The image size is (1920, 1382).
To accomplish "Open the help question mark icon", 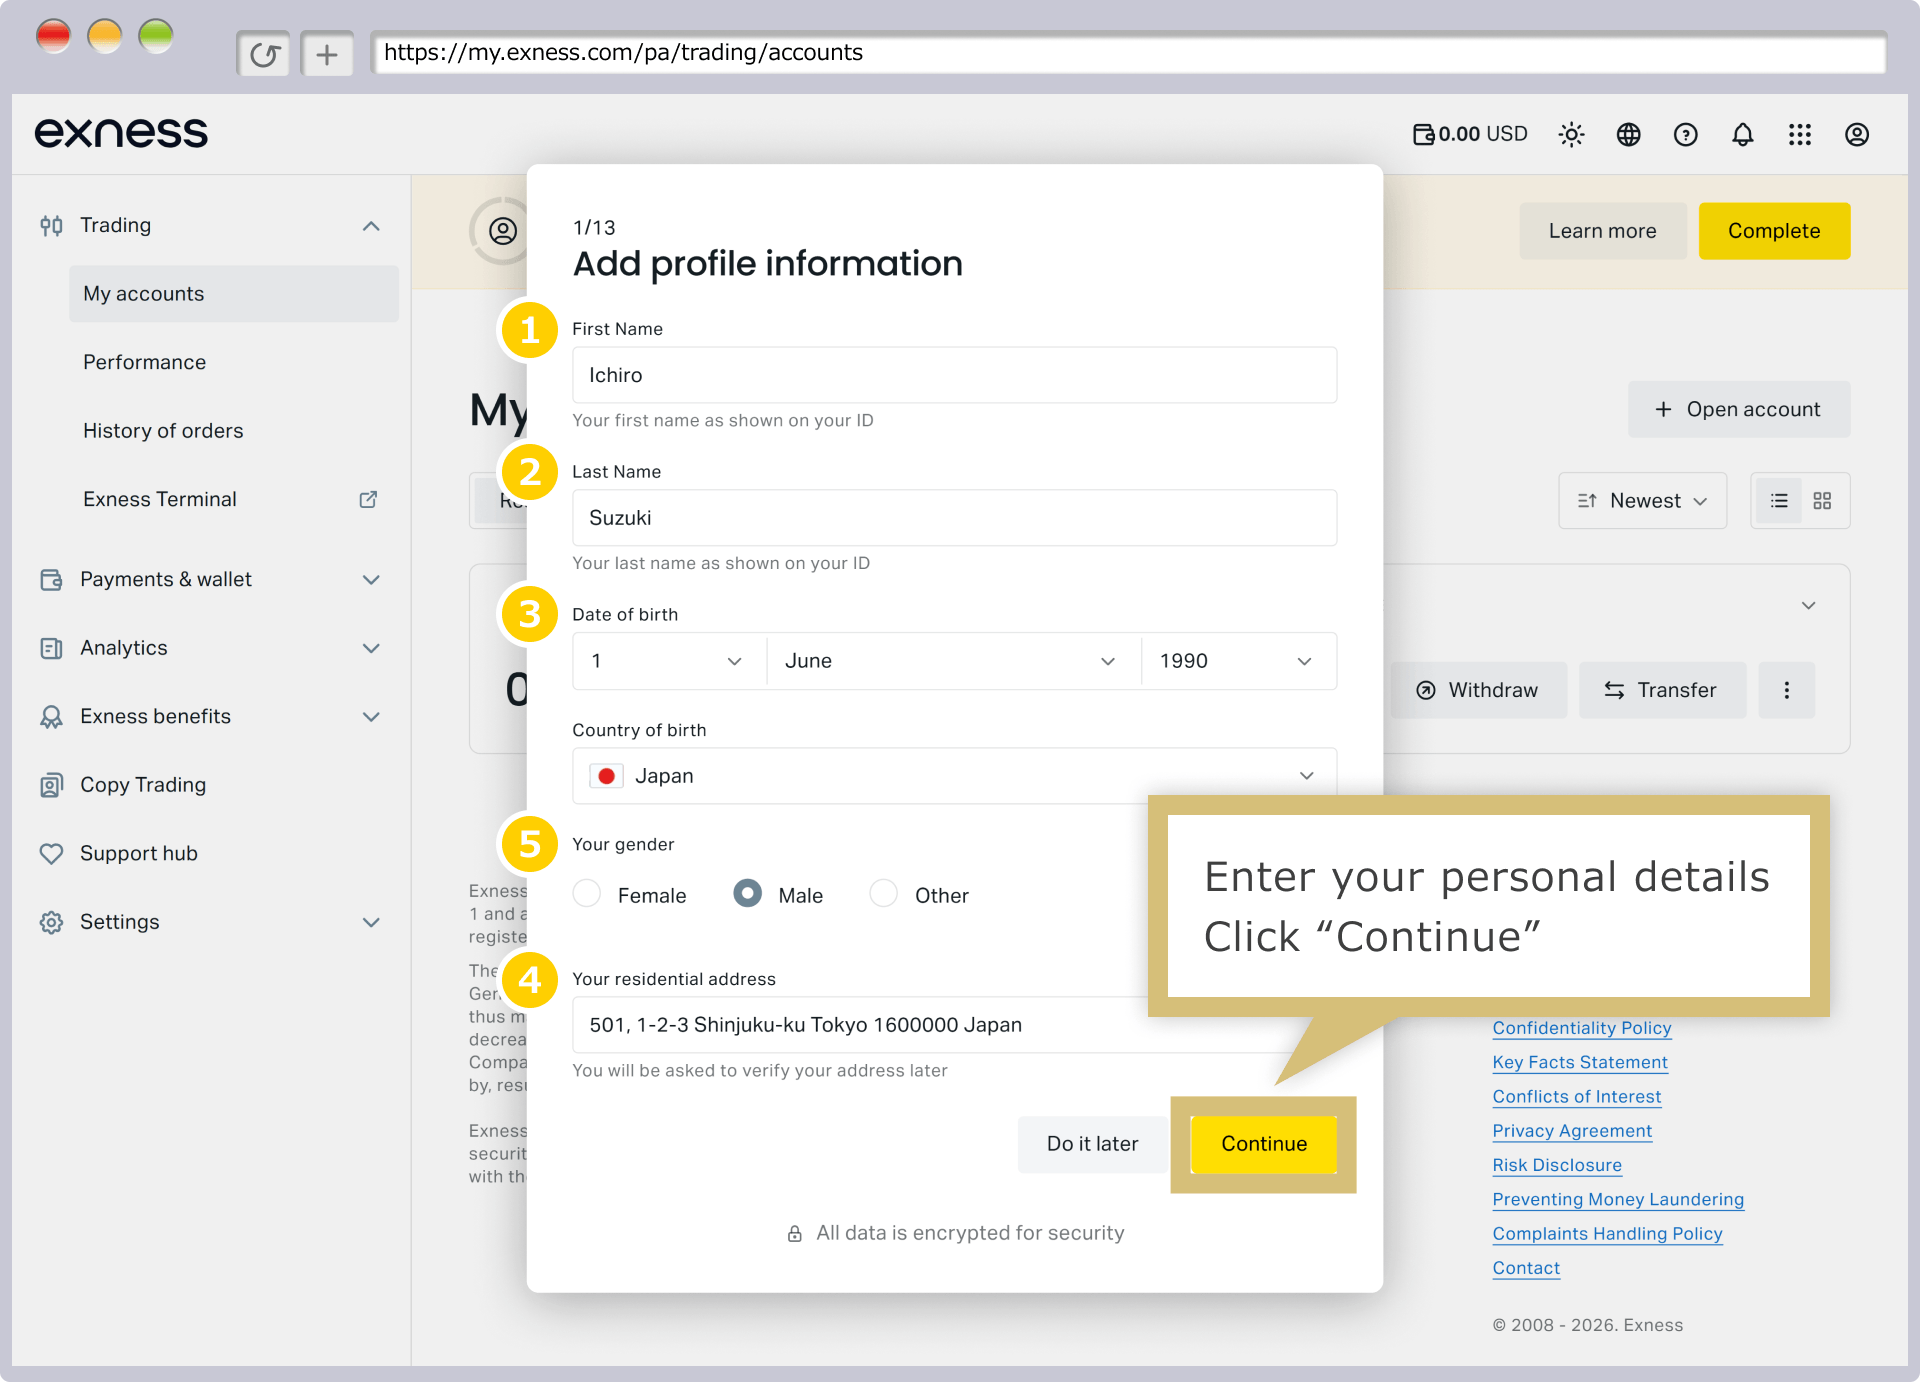I will pos(1685,134).
